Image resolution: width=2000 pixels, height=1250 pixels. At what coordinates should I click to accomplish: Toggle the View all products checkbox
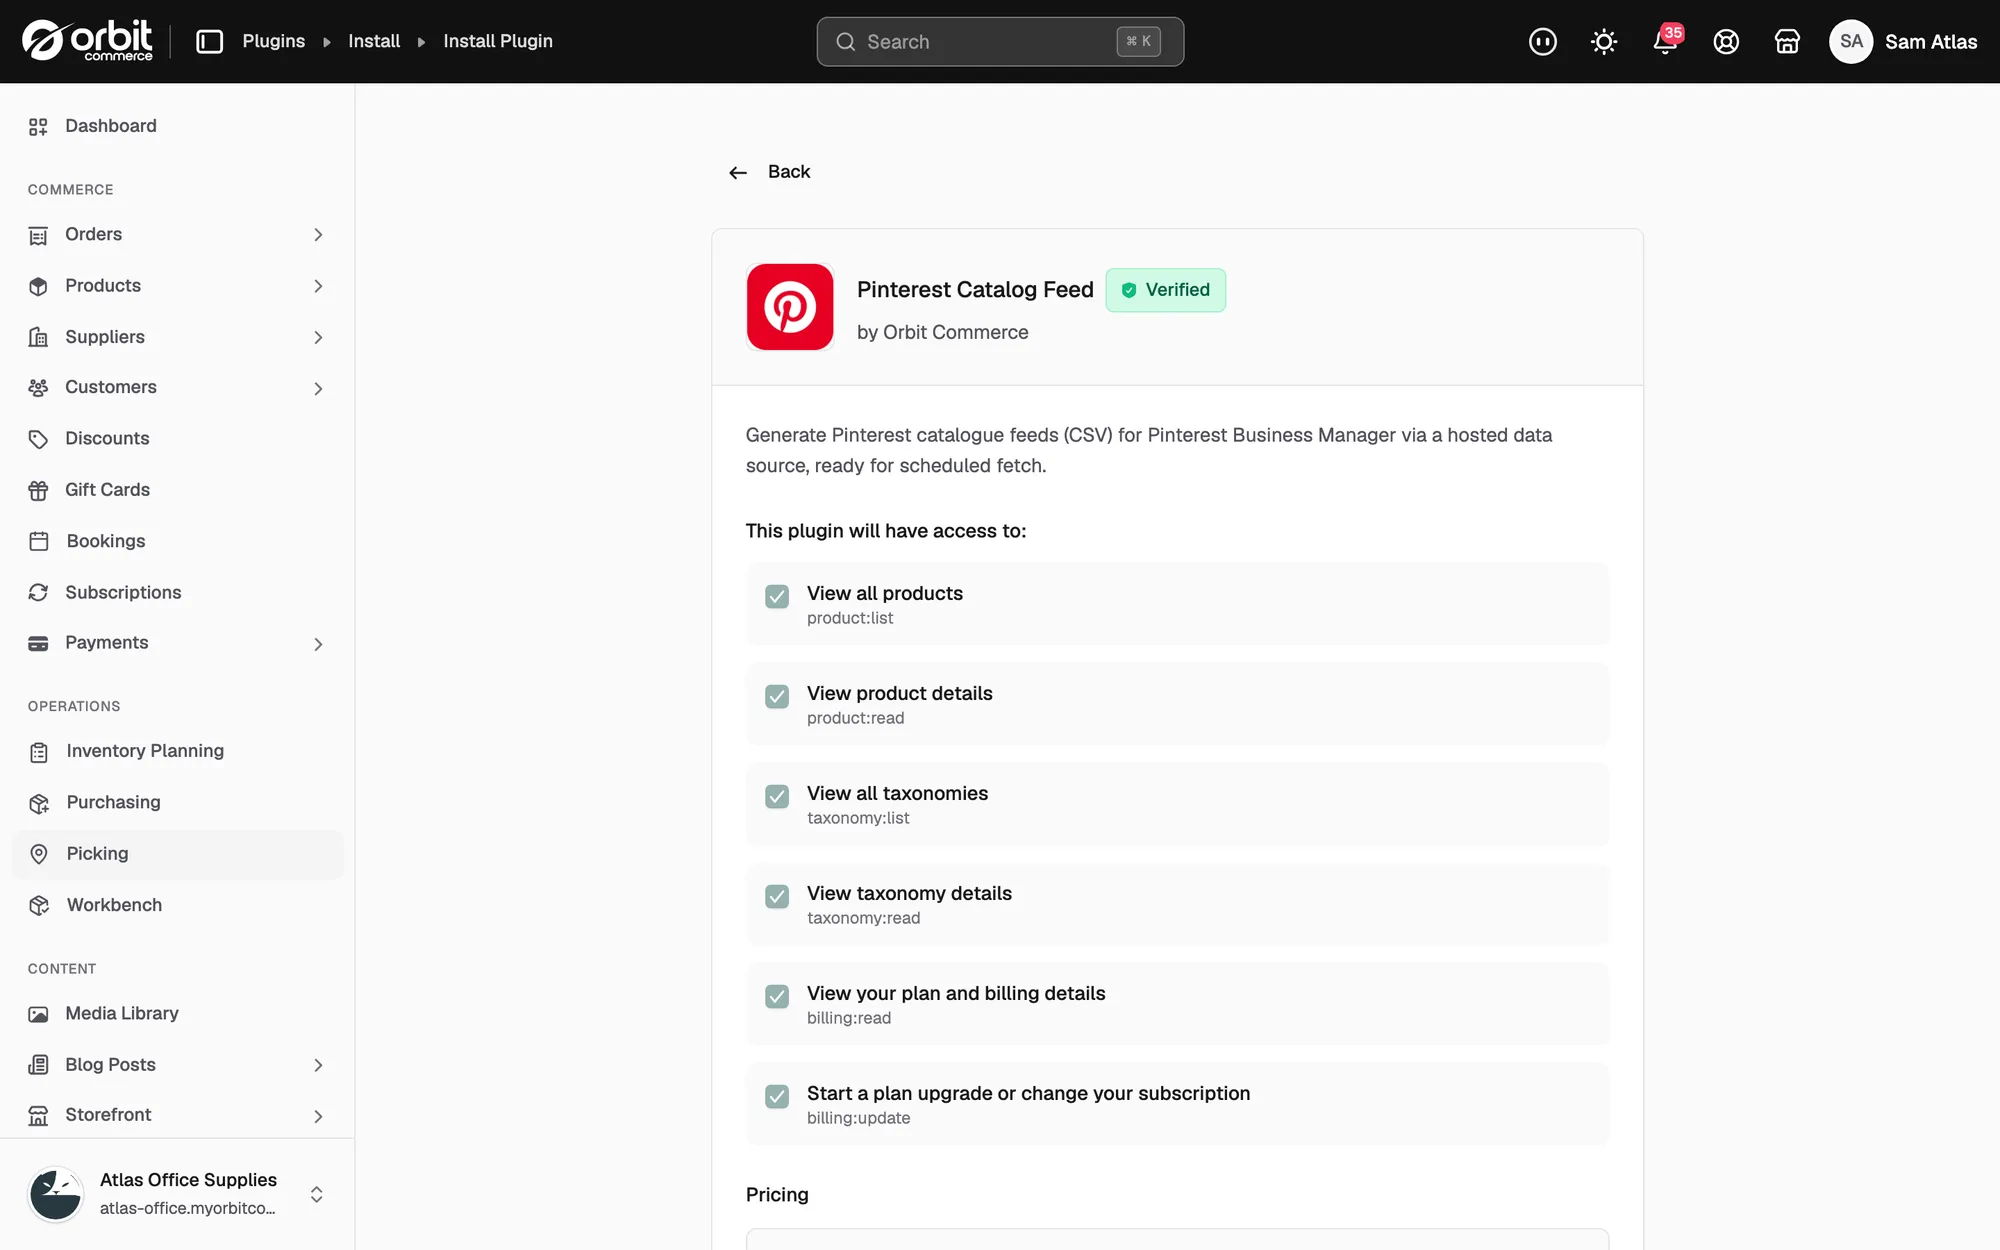pyautogui.click(x=777, y=596)
